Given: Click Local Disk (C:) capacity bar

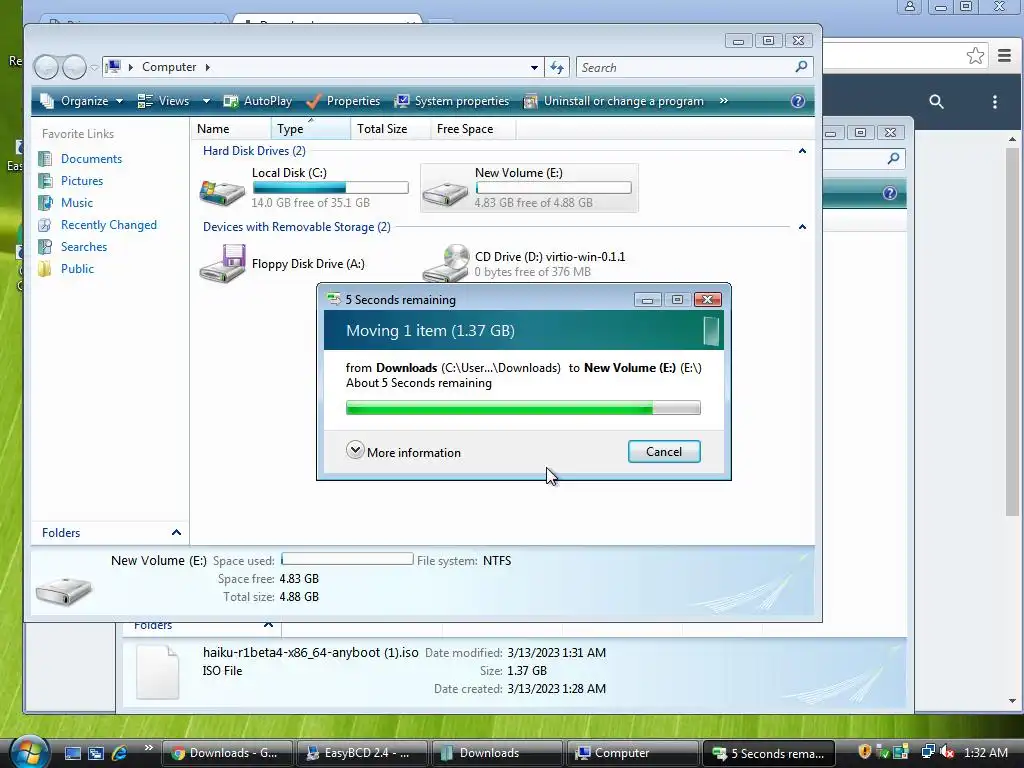Looking at the screenshot, I should 330,188.
